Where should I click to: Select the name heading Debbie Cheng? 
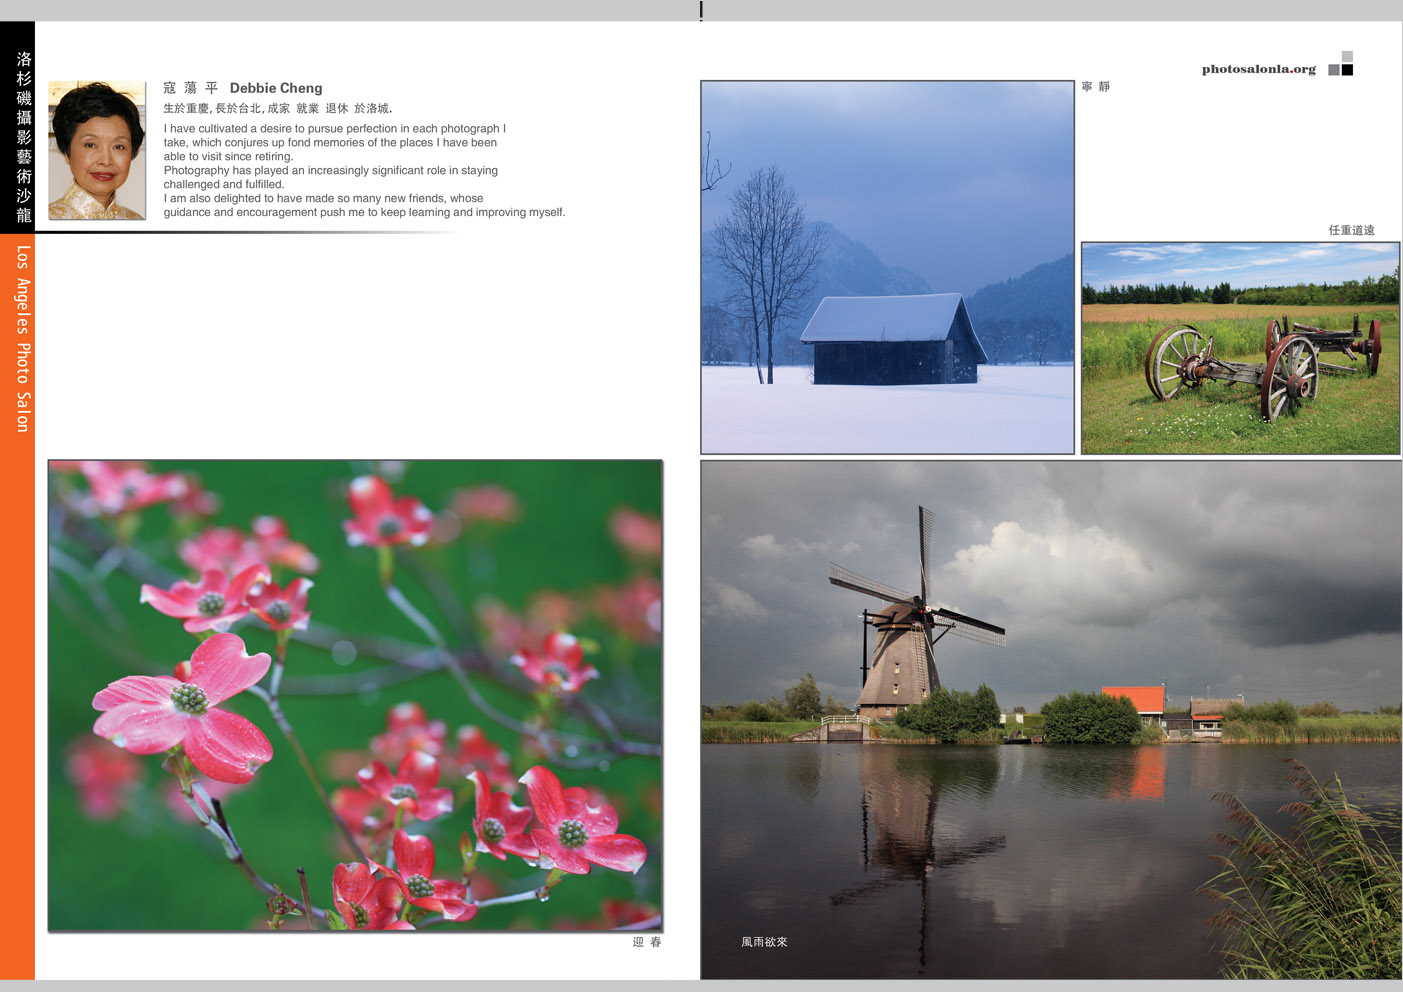(276, 88)
